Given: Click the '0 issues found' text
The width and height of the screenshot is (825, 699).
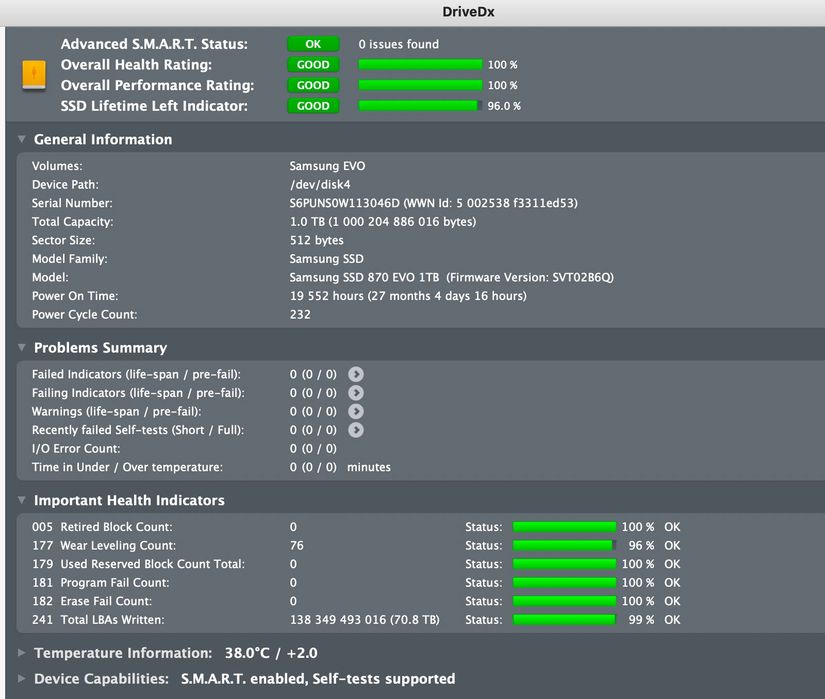Looking at the screenshot, I should [398, 44].
